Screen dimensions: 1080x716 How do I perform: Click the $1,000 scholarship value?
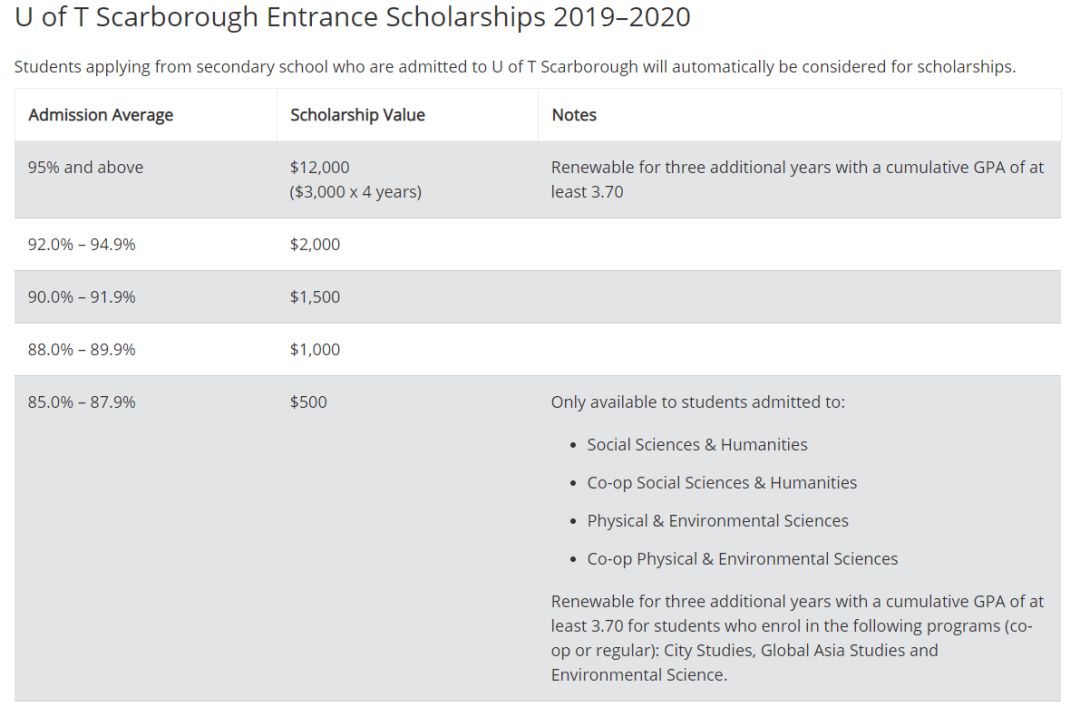point(315,349)
